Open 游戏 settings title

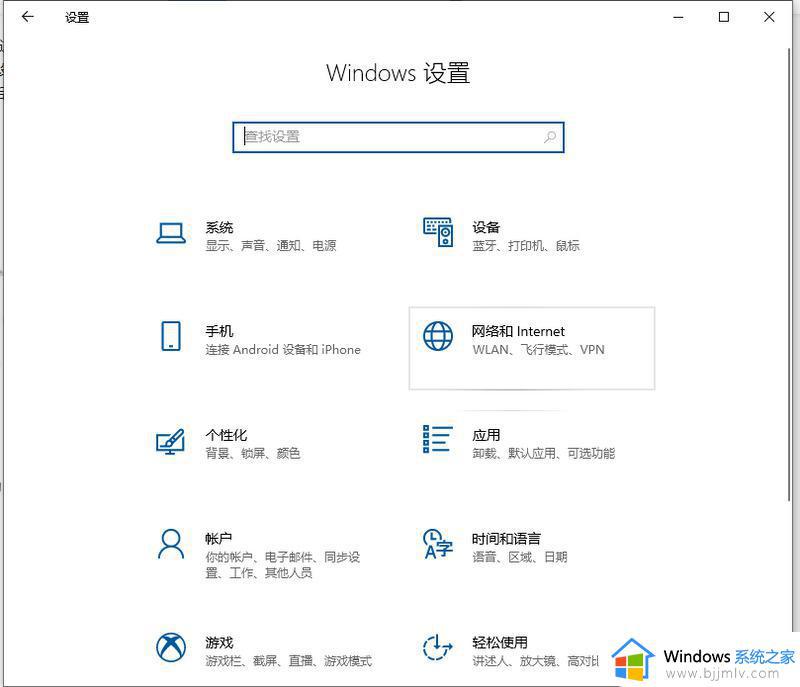click(219, 643)
